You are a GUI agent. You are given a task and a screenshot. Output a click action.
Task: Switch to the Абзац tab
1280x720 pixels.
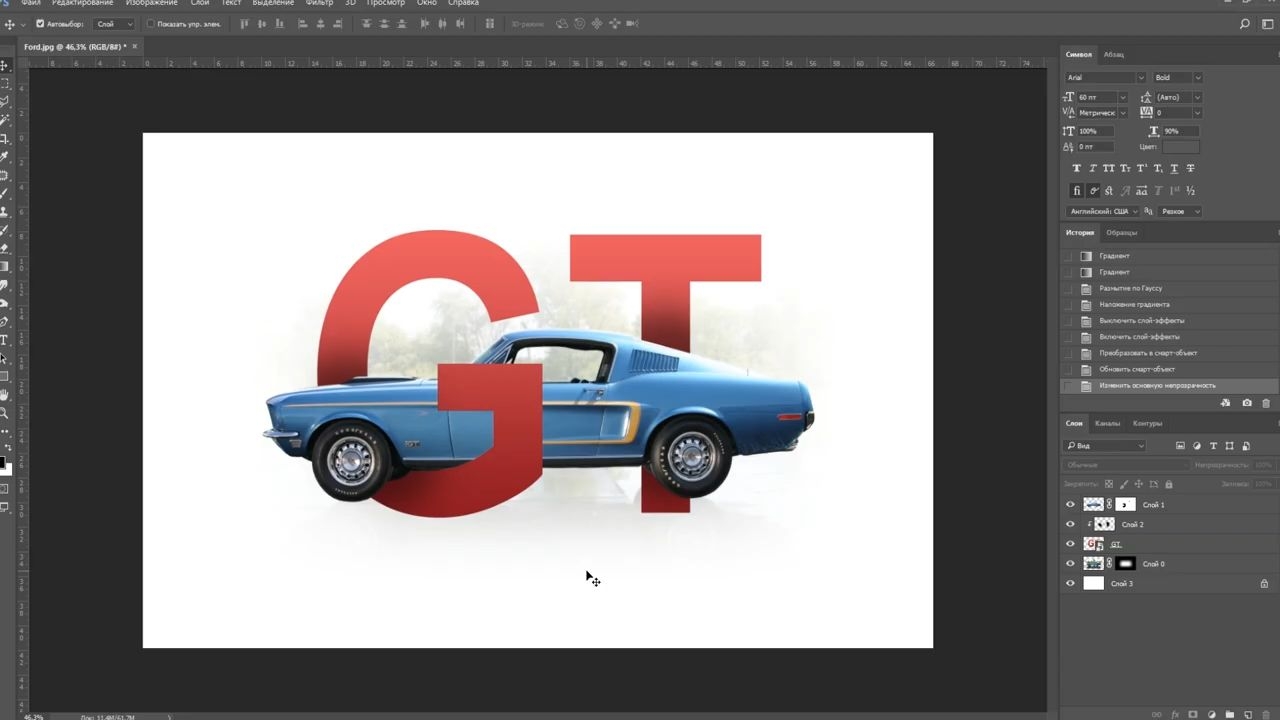[x=1114, y=54]
